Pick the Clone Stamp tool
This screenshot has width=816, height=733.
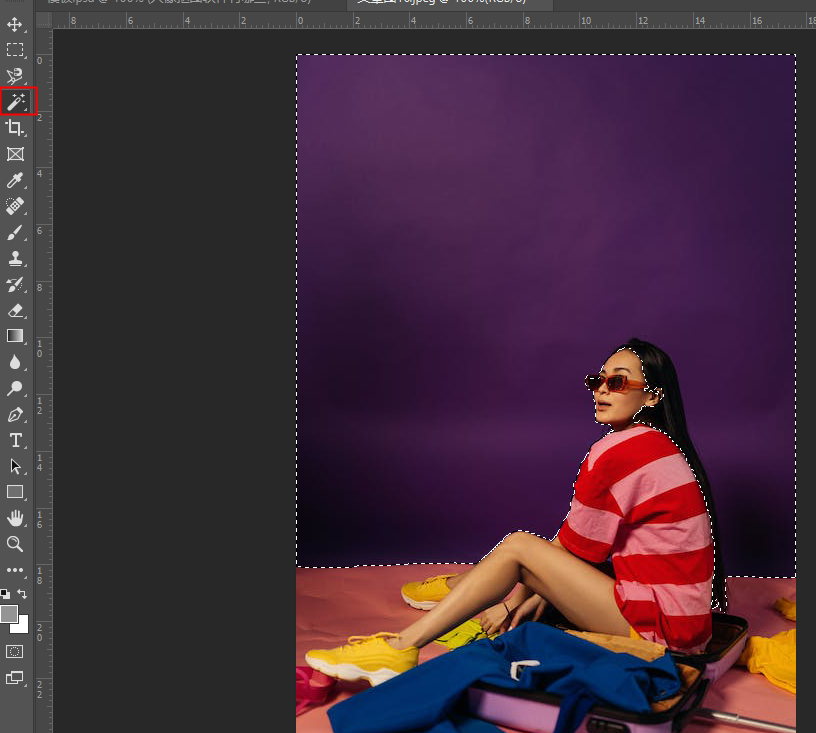pyautogui.click(x=15, y=258)
